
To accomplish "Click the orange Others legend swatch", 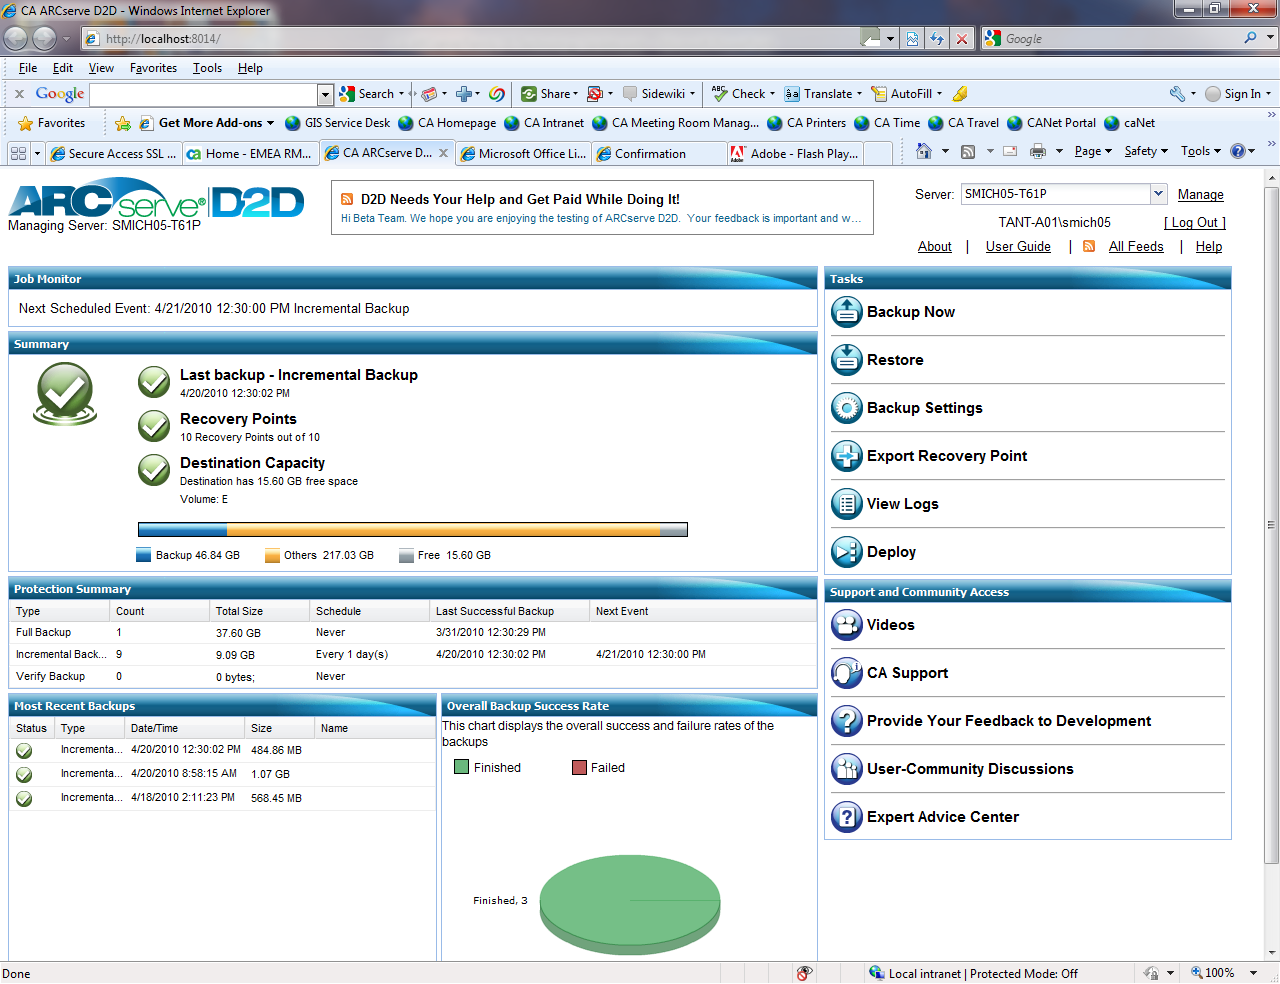I will pos(272,556).
